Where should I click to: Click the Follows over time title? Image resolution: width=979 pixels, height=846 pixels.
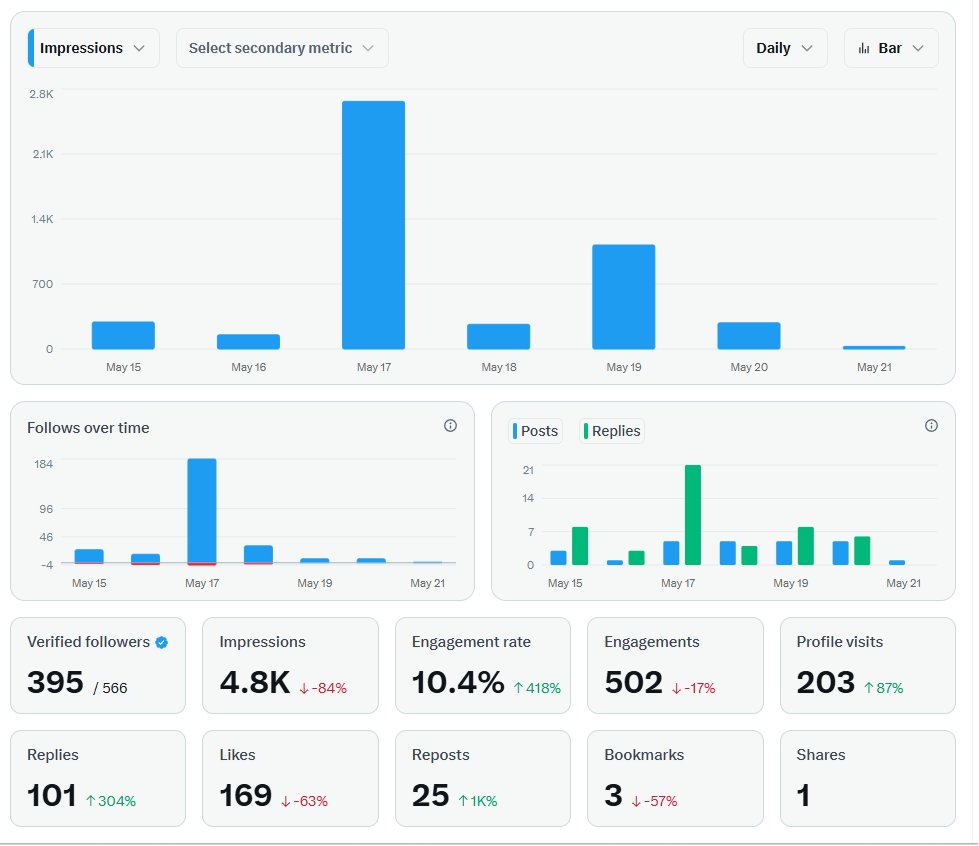point(88,428)
